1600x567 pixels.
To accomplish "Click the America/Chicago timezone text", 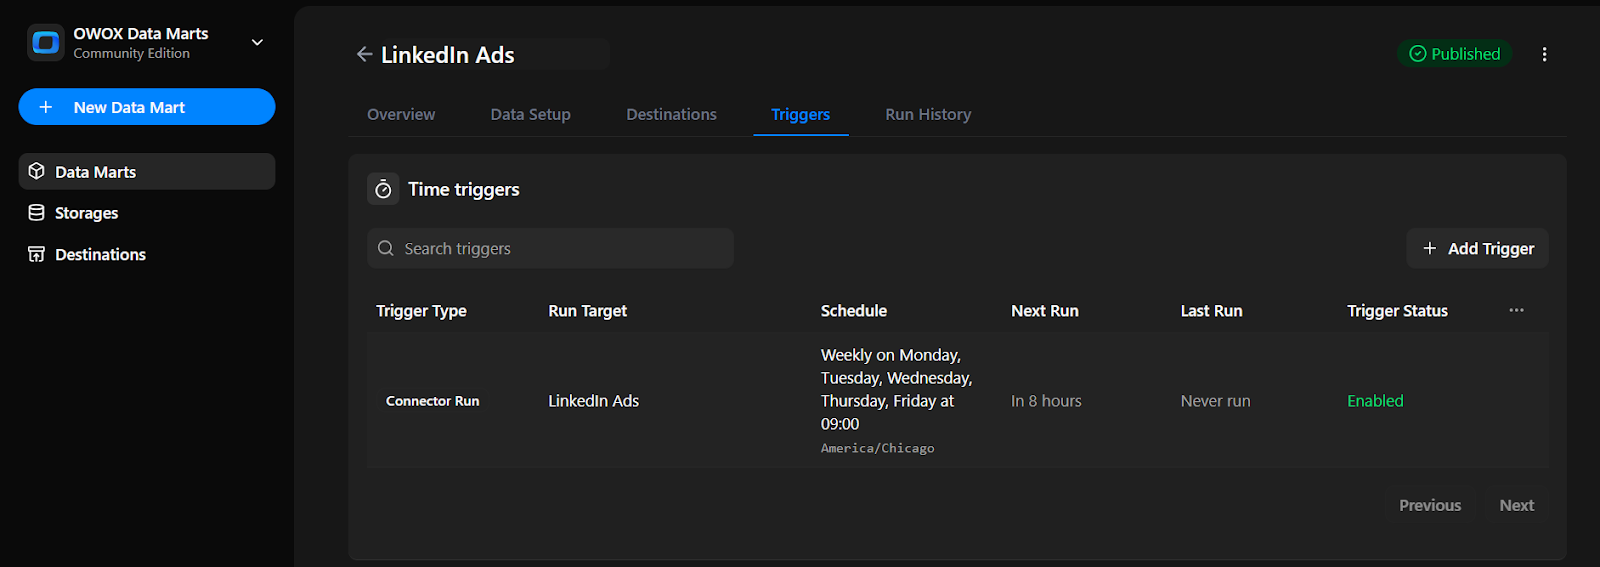I will pyautogui.click(x=878, y=448).
